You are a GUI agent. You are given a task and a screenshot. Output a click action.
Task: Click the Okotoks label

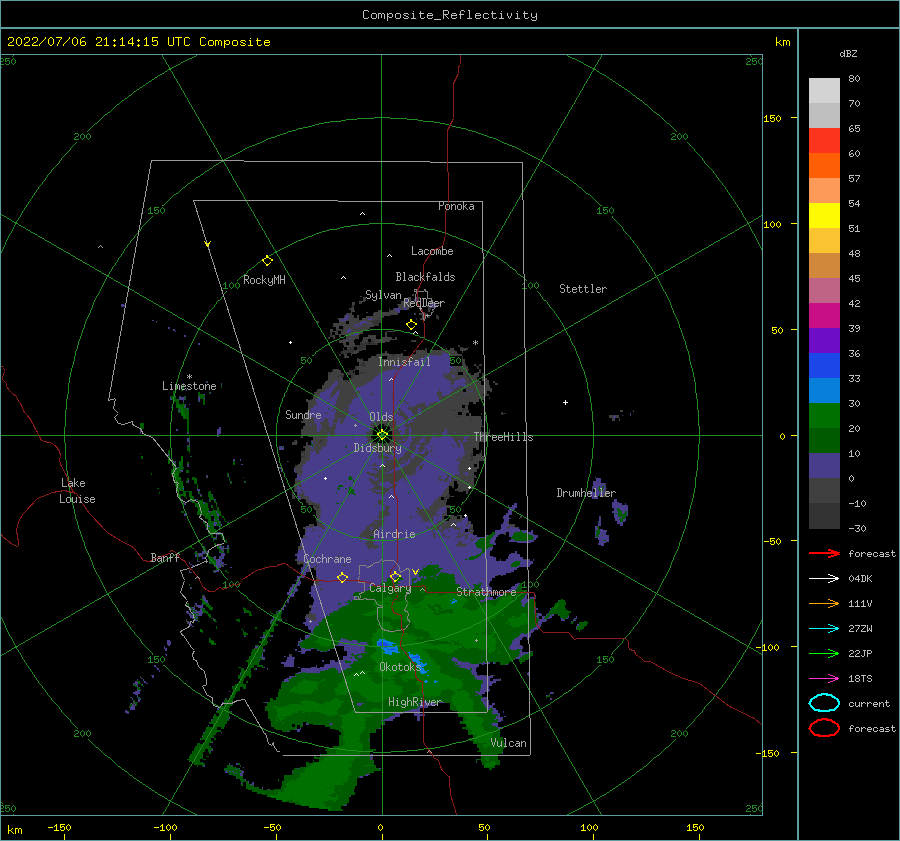coord(400,666)
